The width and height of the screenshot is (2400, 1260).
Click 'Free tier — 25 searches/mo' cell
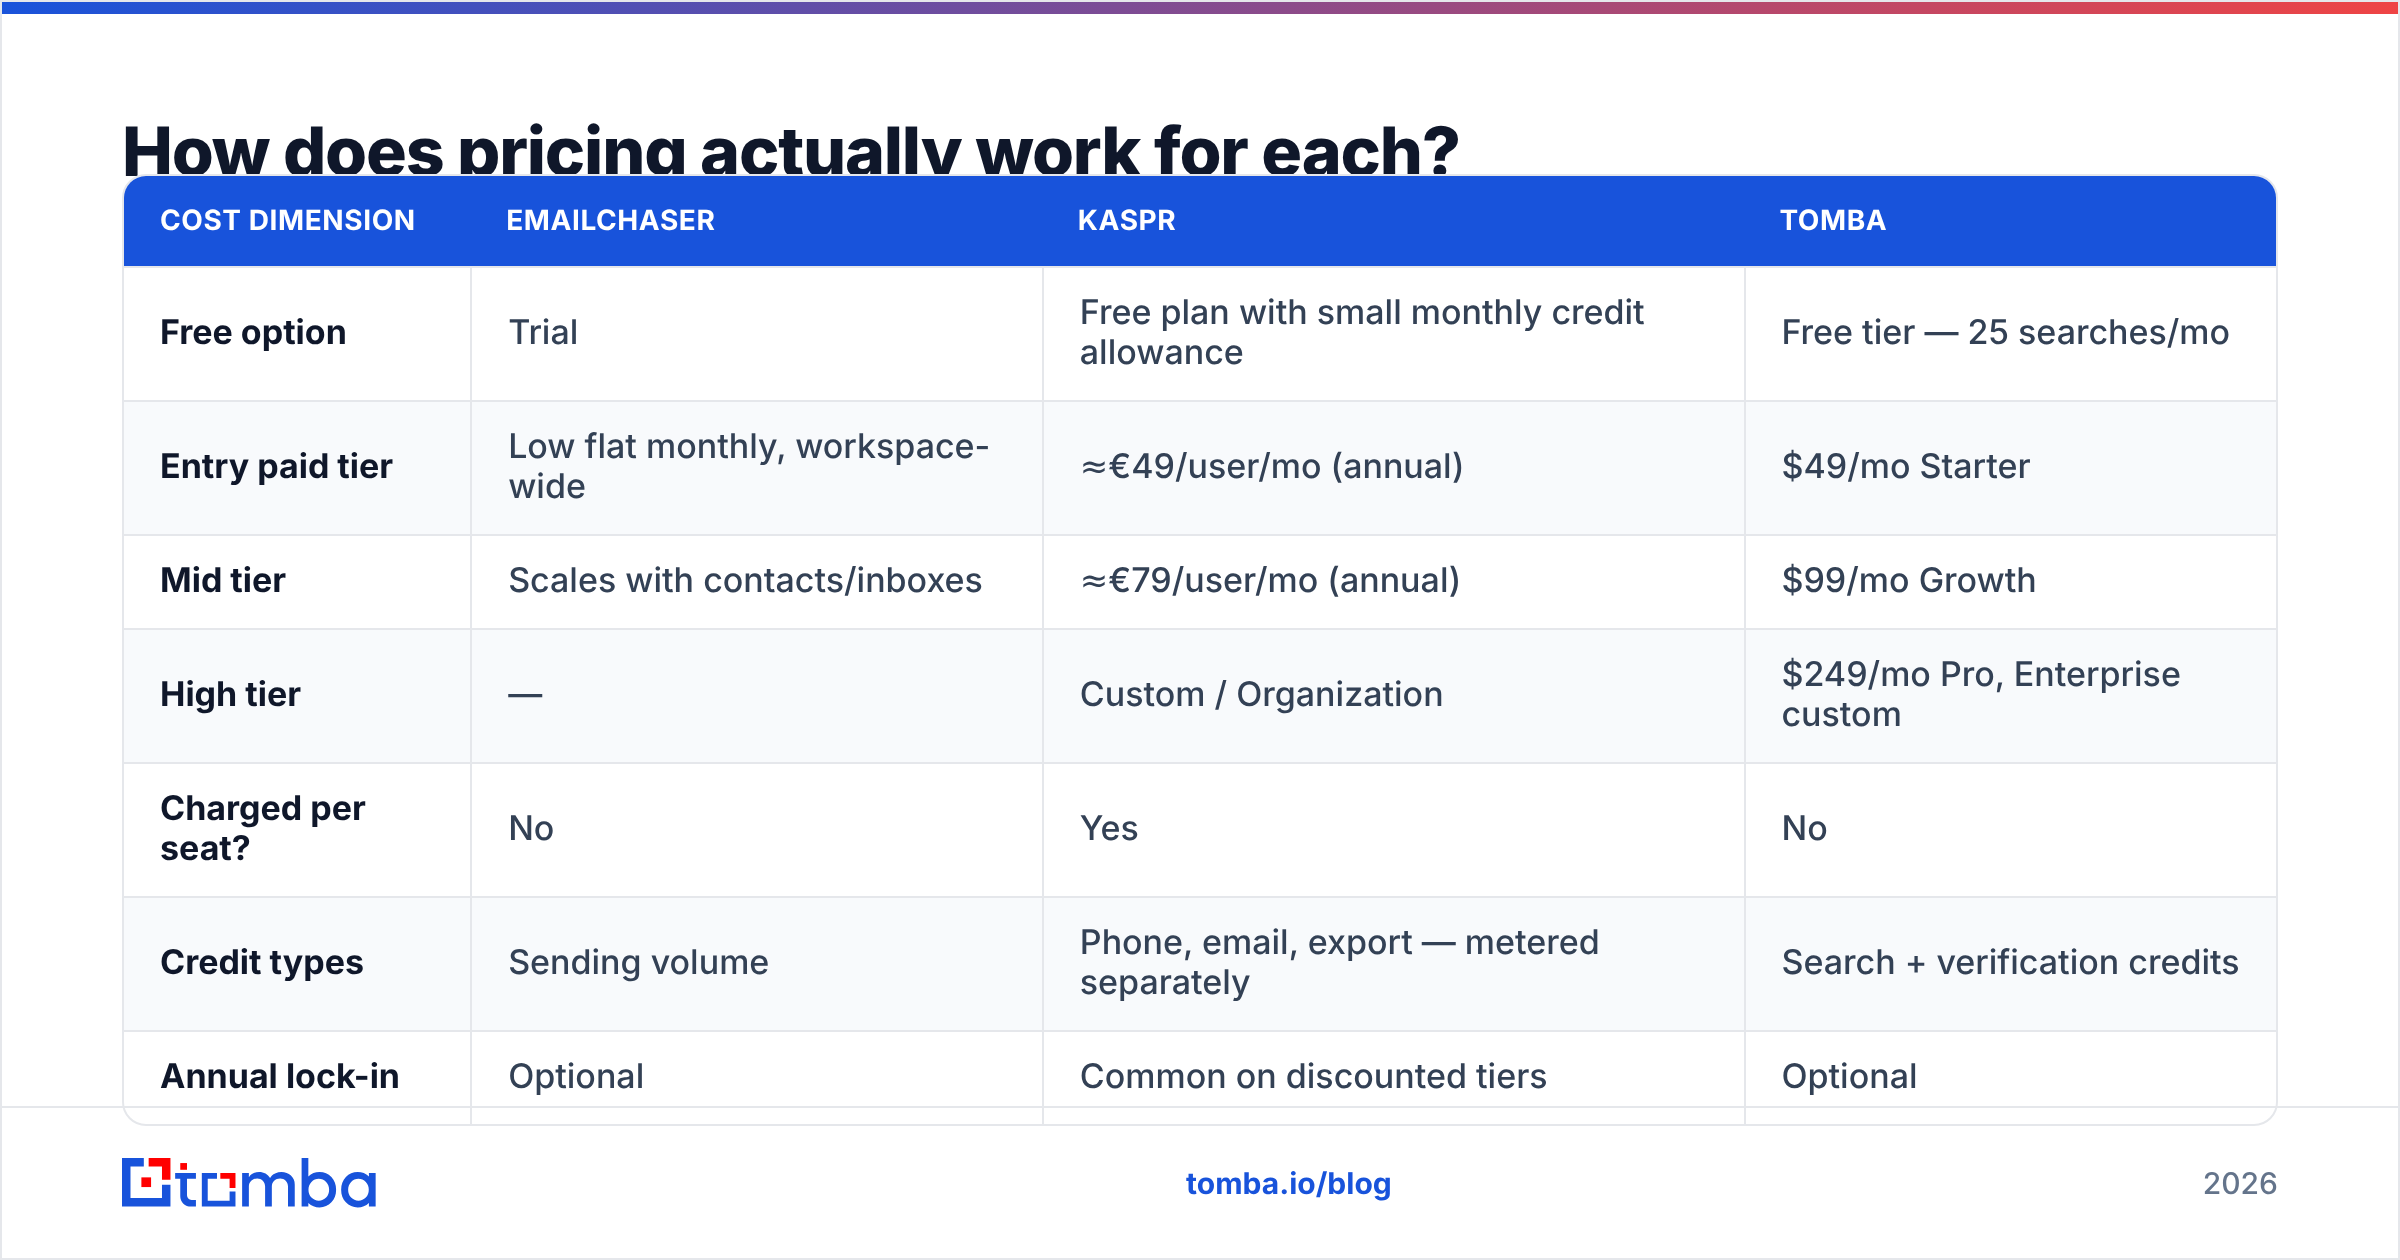pyautogui.click(x=2005, y=332)
